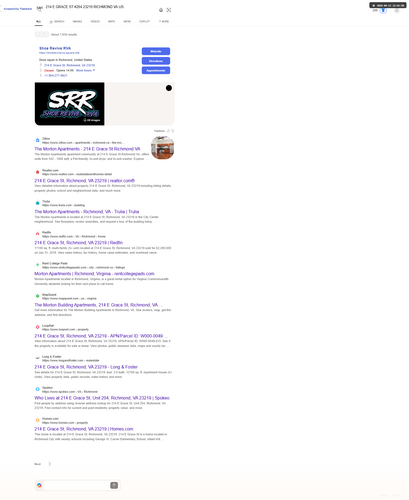This screenshot has width=409, height=500.
Task: Click the Redfin favicon
Action: coord(37,234)
